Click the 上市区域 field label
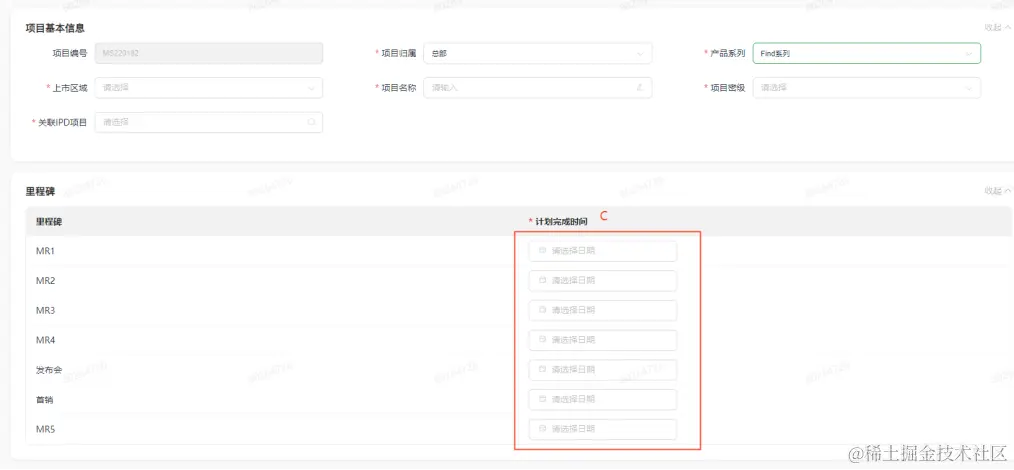1014x470 pixels. pos(70,87)
